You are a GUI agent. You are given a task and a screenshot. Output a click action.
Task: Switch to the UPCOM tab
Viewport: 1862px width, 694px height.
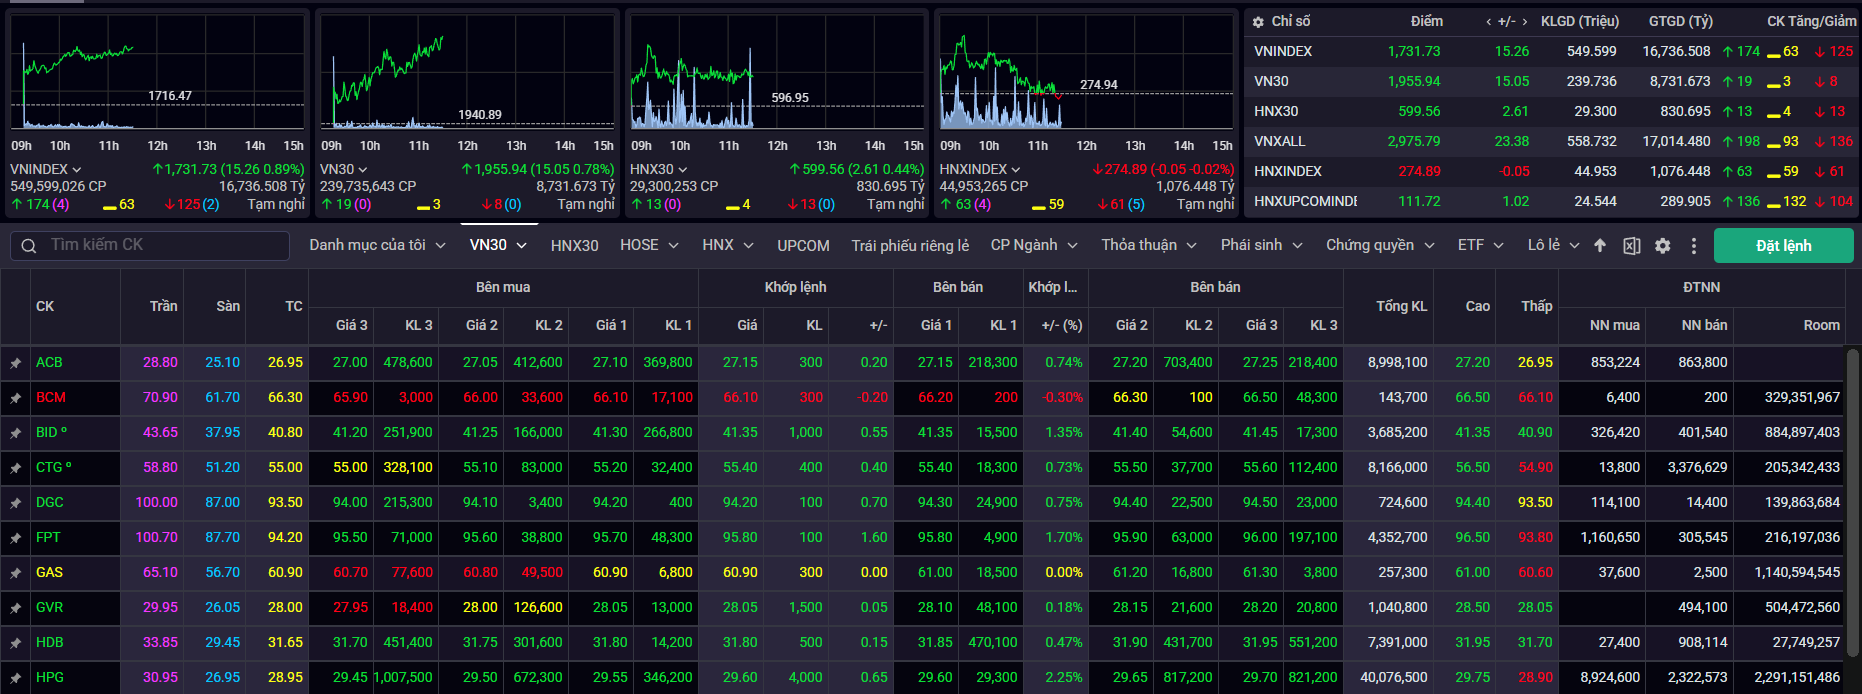click(803, 245)
